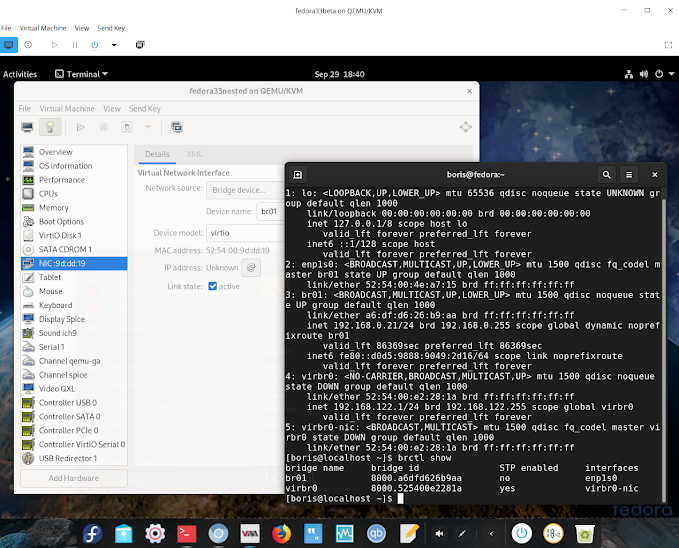
Task: Run the outer virtual machine play button
Action: click(54, 45)
